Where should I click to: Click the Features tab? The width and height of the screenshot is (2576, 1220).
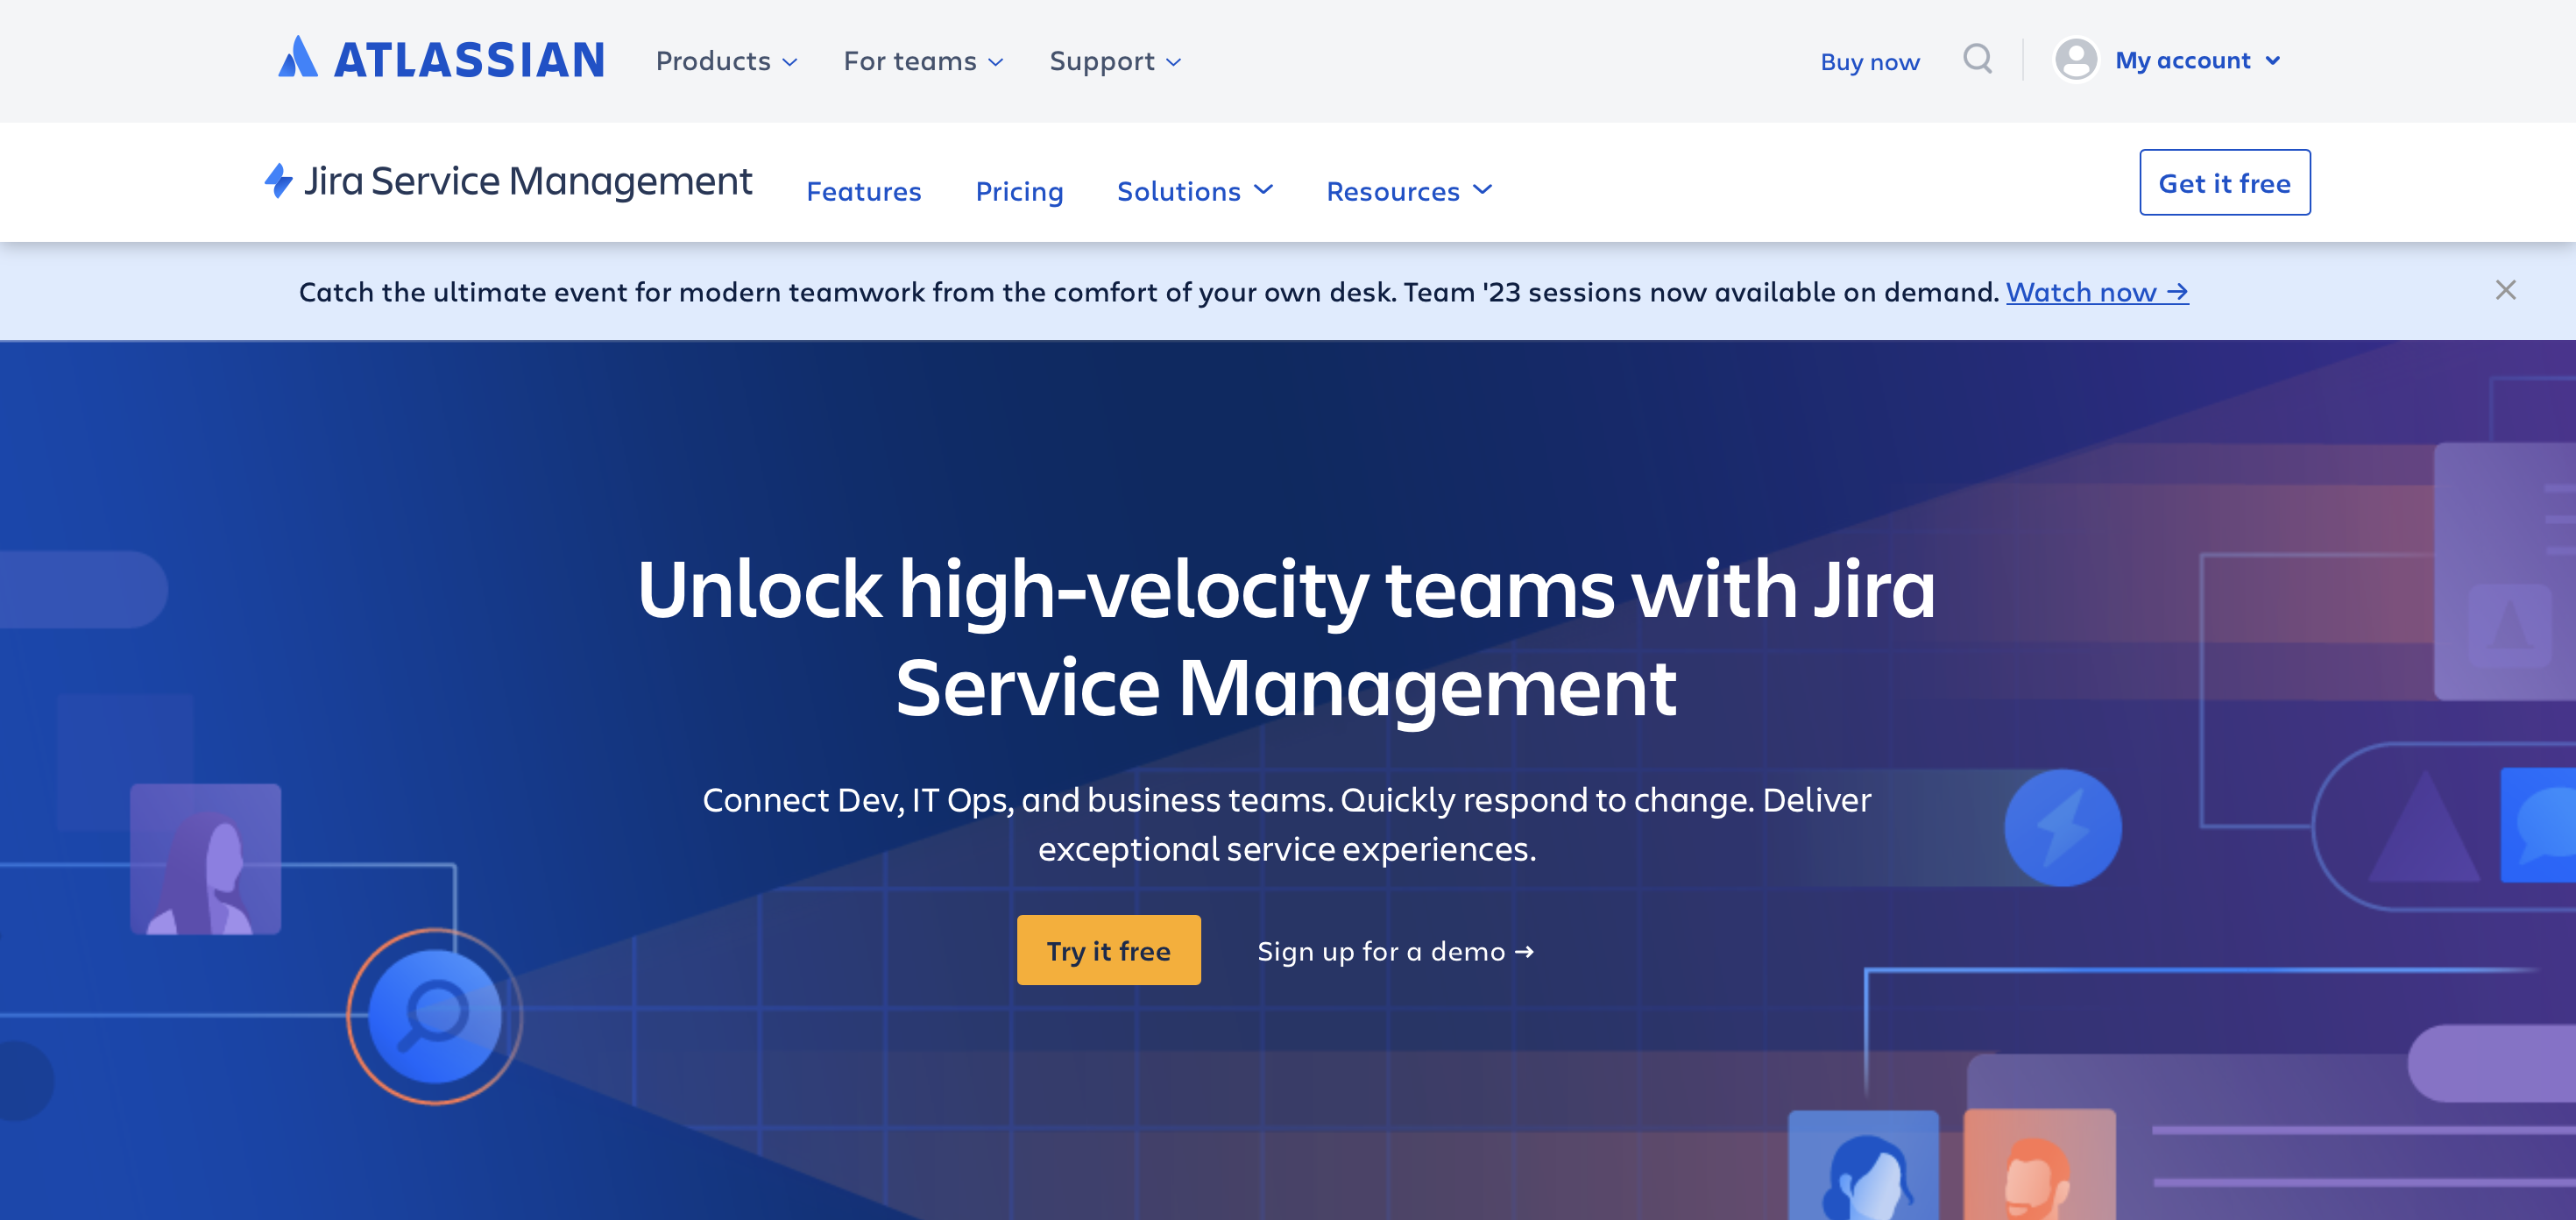(x=862, y=189)
